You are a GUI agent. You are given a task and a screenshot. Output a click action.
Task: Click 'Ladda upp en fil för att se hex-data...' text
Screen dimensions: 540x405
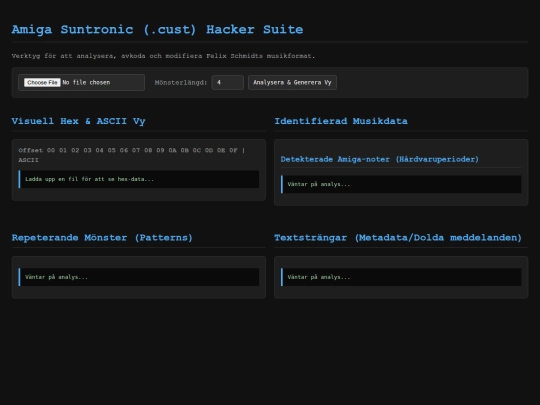[90, 179]
